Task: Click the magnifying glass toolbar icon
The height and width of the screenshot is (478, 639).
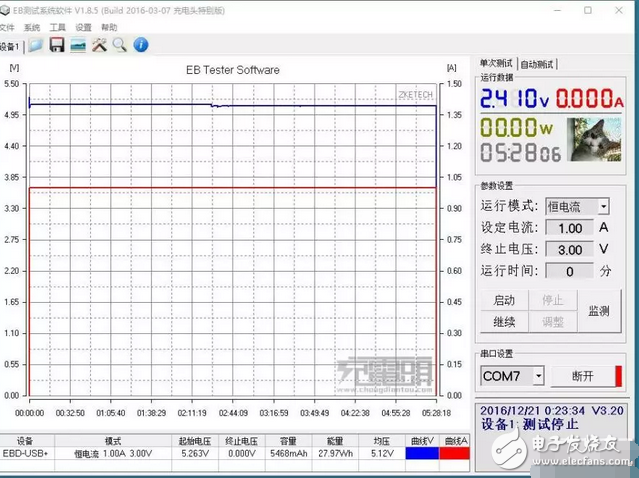Action: click(x=120, y=45)
